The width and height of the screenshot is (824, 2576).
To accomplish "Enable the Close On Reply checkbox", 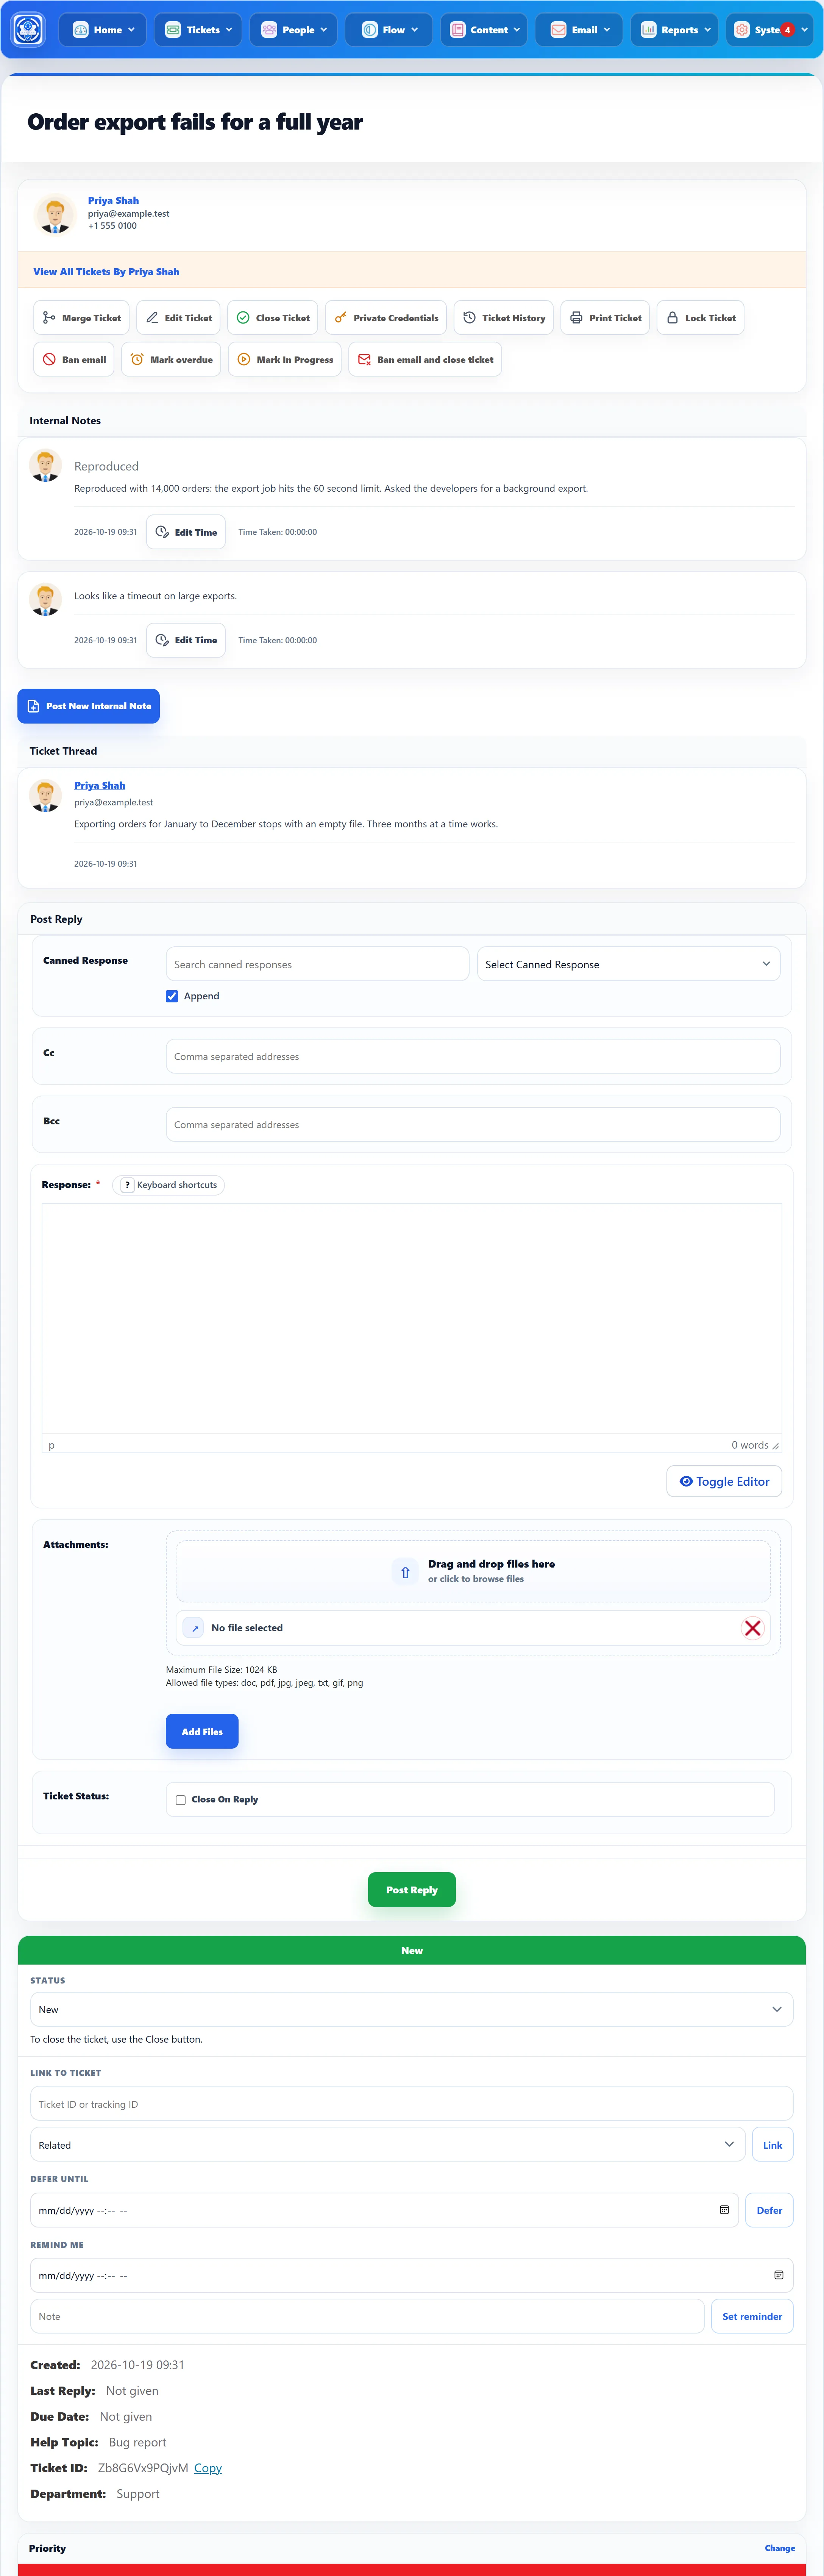I will [181, 1800].
